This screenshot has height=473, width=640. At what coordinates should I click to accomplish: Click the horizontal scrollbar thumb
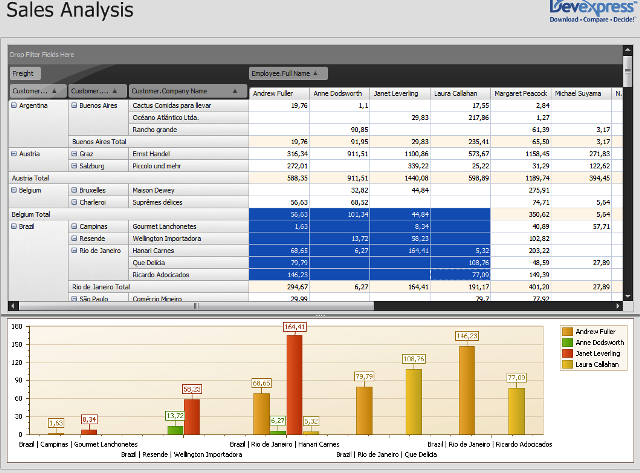[x=196, y=306]
